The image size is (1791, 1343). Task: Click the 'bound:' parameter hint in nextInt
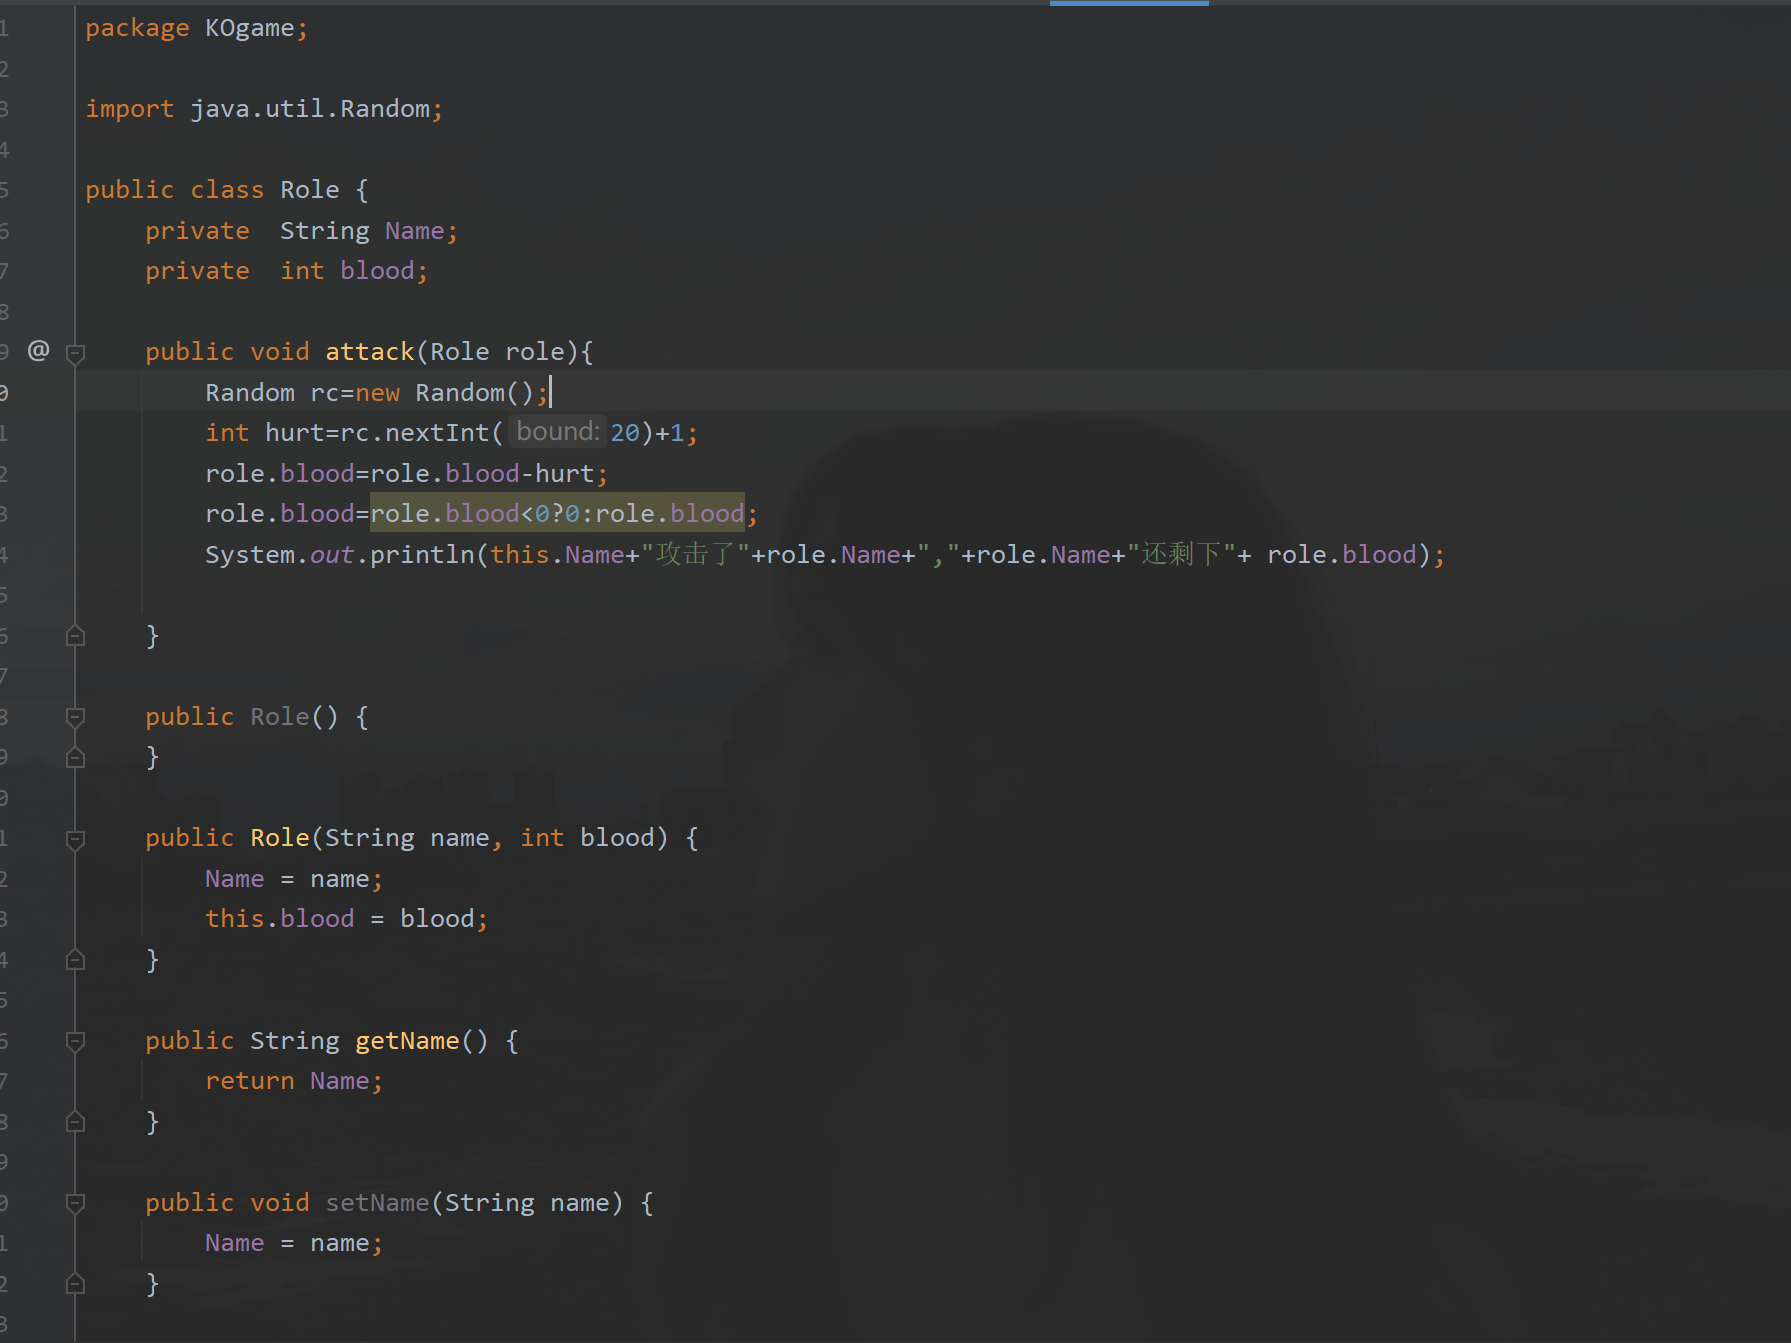[x=557, y=432]
